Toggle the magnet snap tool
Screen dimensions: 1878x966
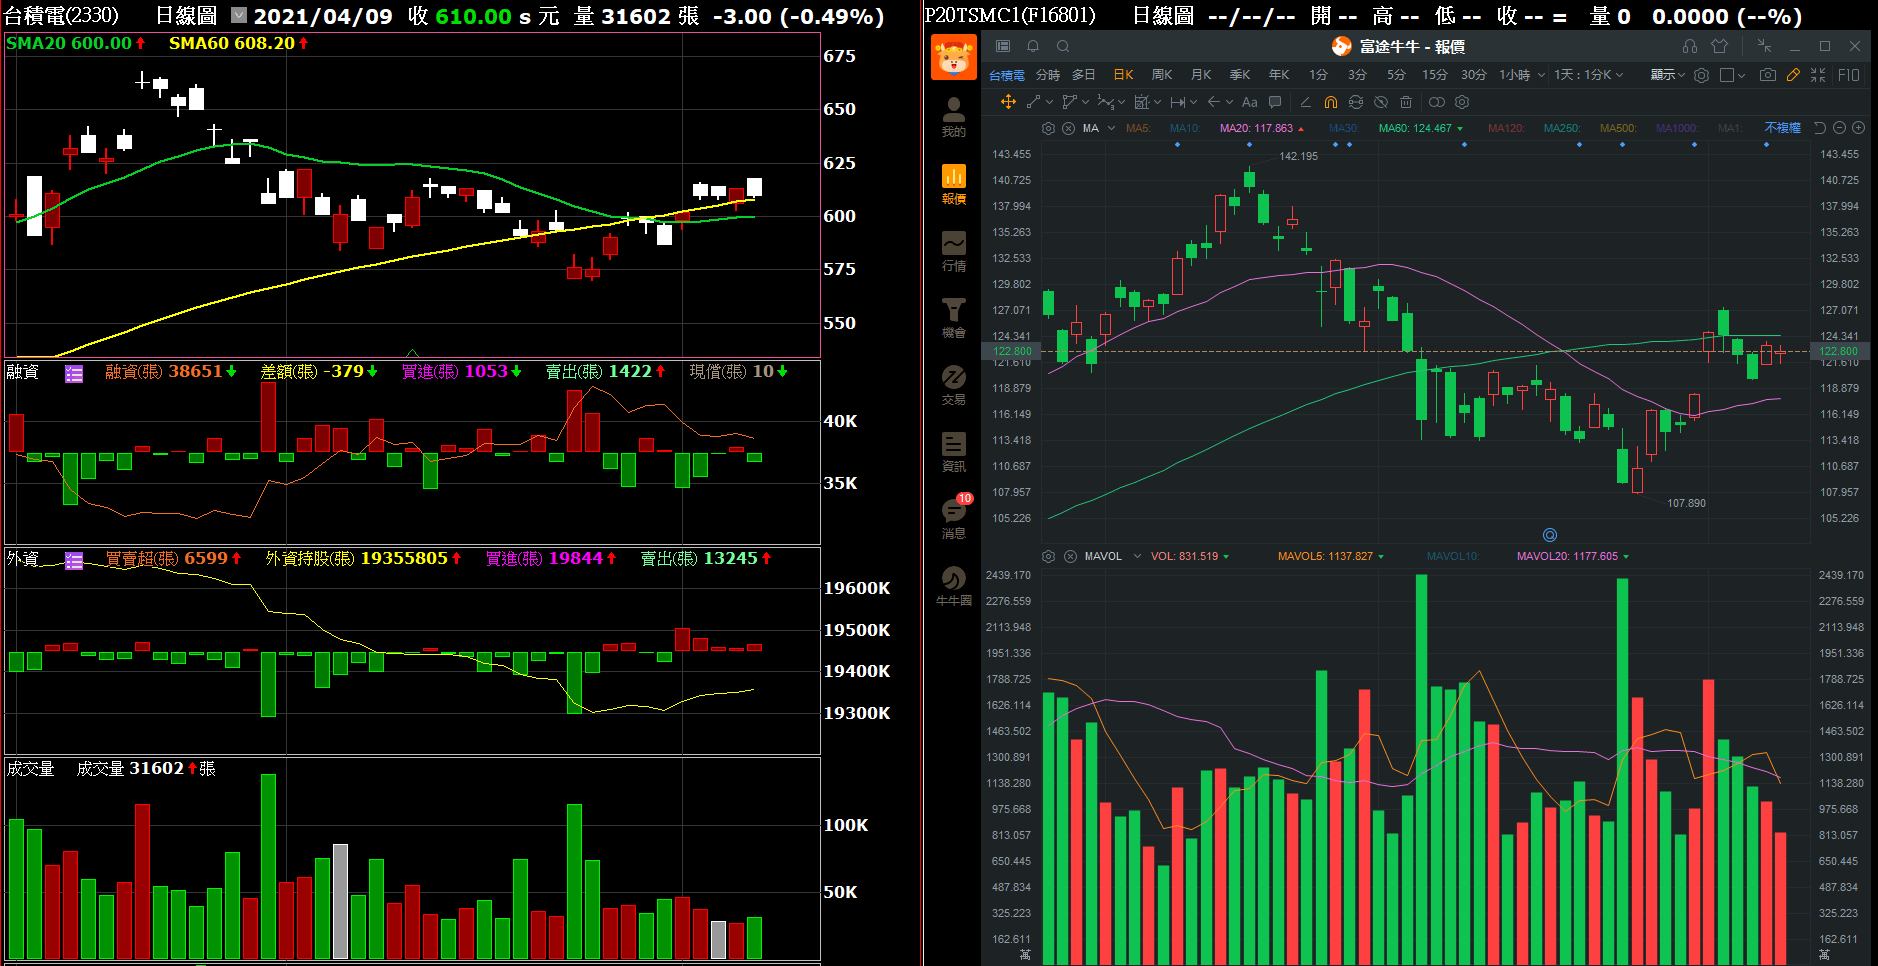(x=1331, y=102)
